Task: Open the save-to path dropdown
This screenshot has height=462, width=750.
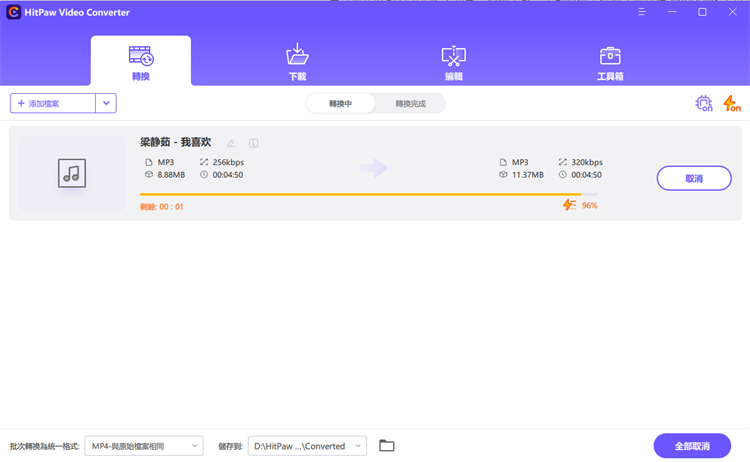Action: tap(307, 446)
